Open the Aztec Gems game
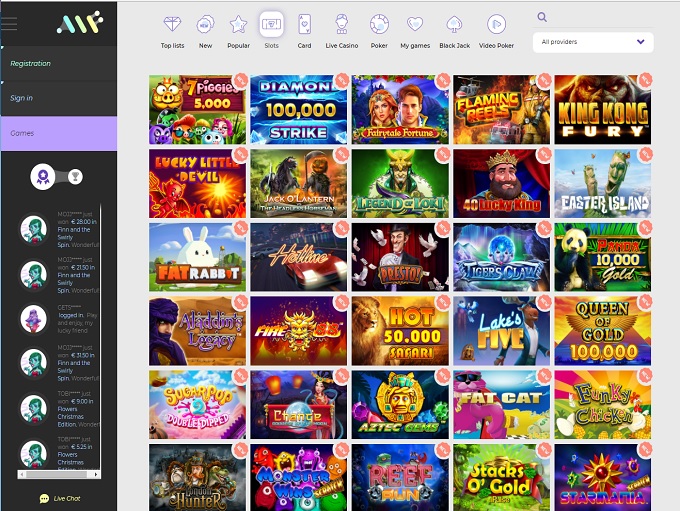The image size is (680, 511). coord(400,405)
